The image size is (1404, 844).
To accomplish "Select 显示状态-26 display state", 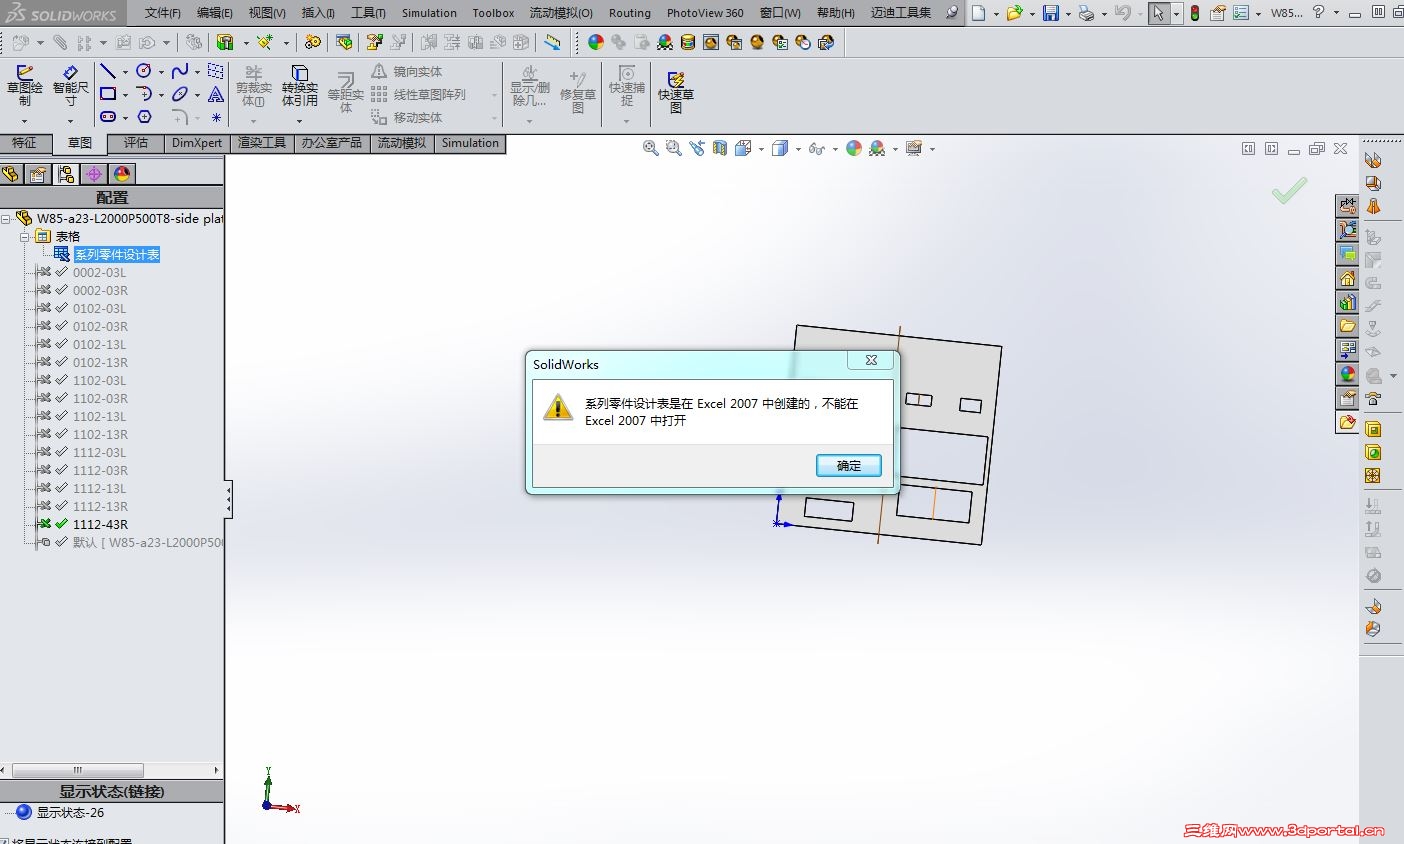I will point(70,813).
